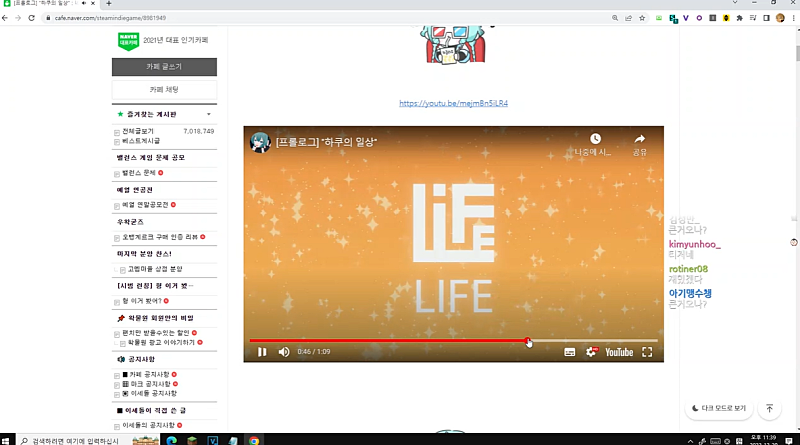The width and height of the screenshot is (800, 445).
Task: Toggle subtitles on the video player
Action: pos(569,352)
